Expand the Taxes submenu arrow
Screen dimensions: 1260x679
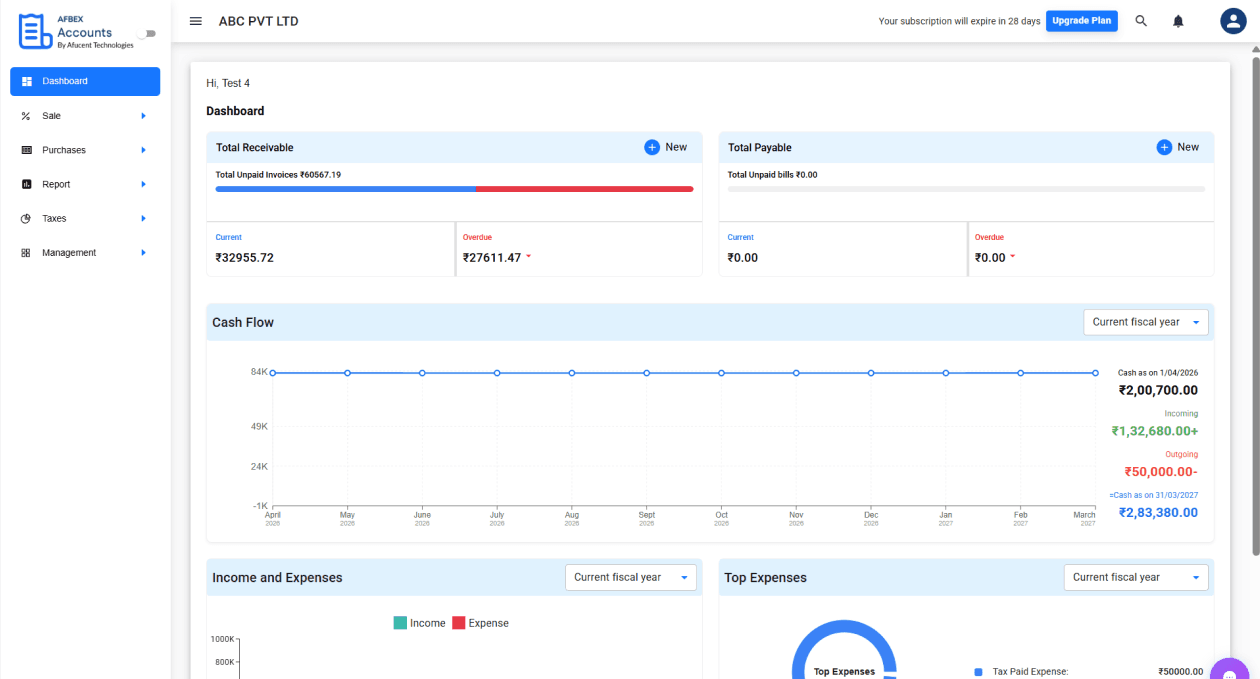click(x=143, y=218)
